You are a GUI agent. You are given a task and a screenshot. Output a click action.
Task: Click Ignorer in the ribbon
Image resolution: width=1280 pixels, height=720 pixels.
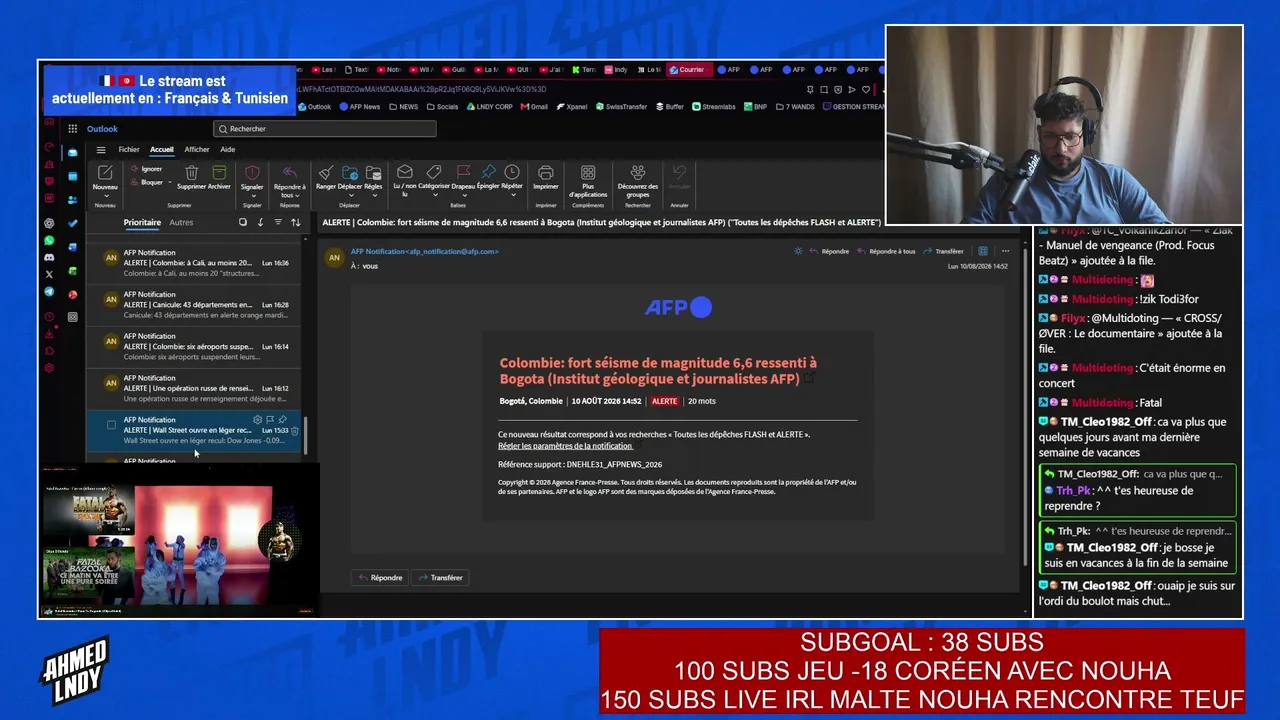[x=146, y=169]
